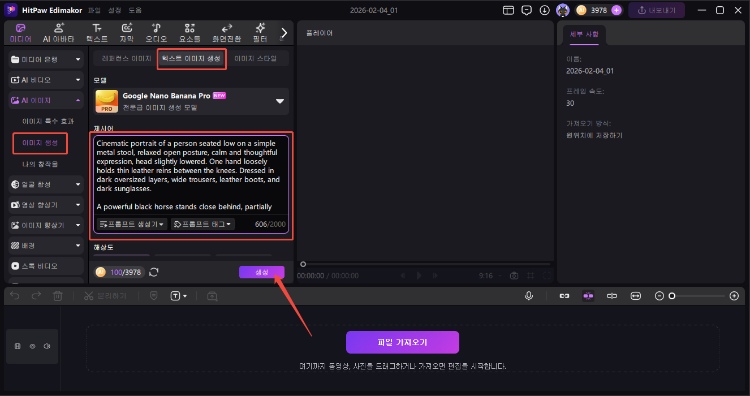Click the crop icon in the player controls
750x396 pixels.
[x=530, y=275]
